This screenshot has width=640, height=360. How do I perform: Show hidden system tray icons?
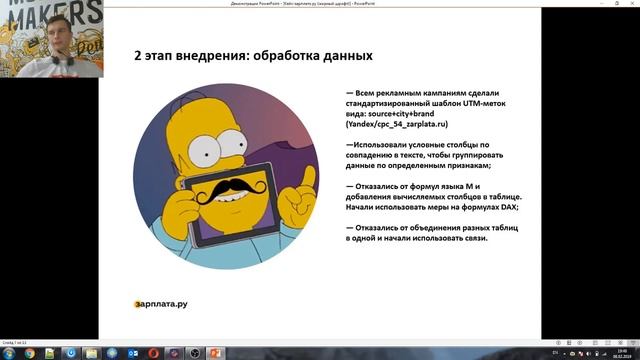coord(564,354)
